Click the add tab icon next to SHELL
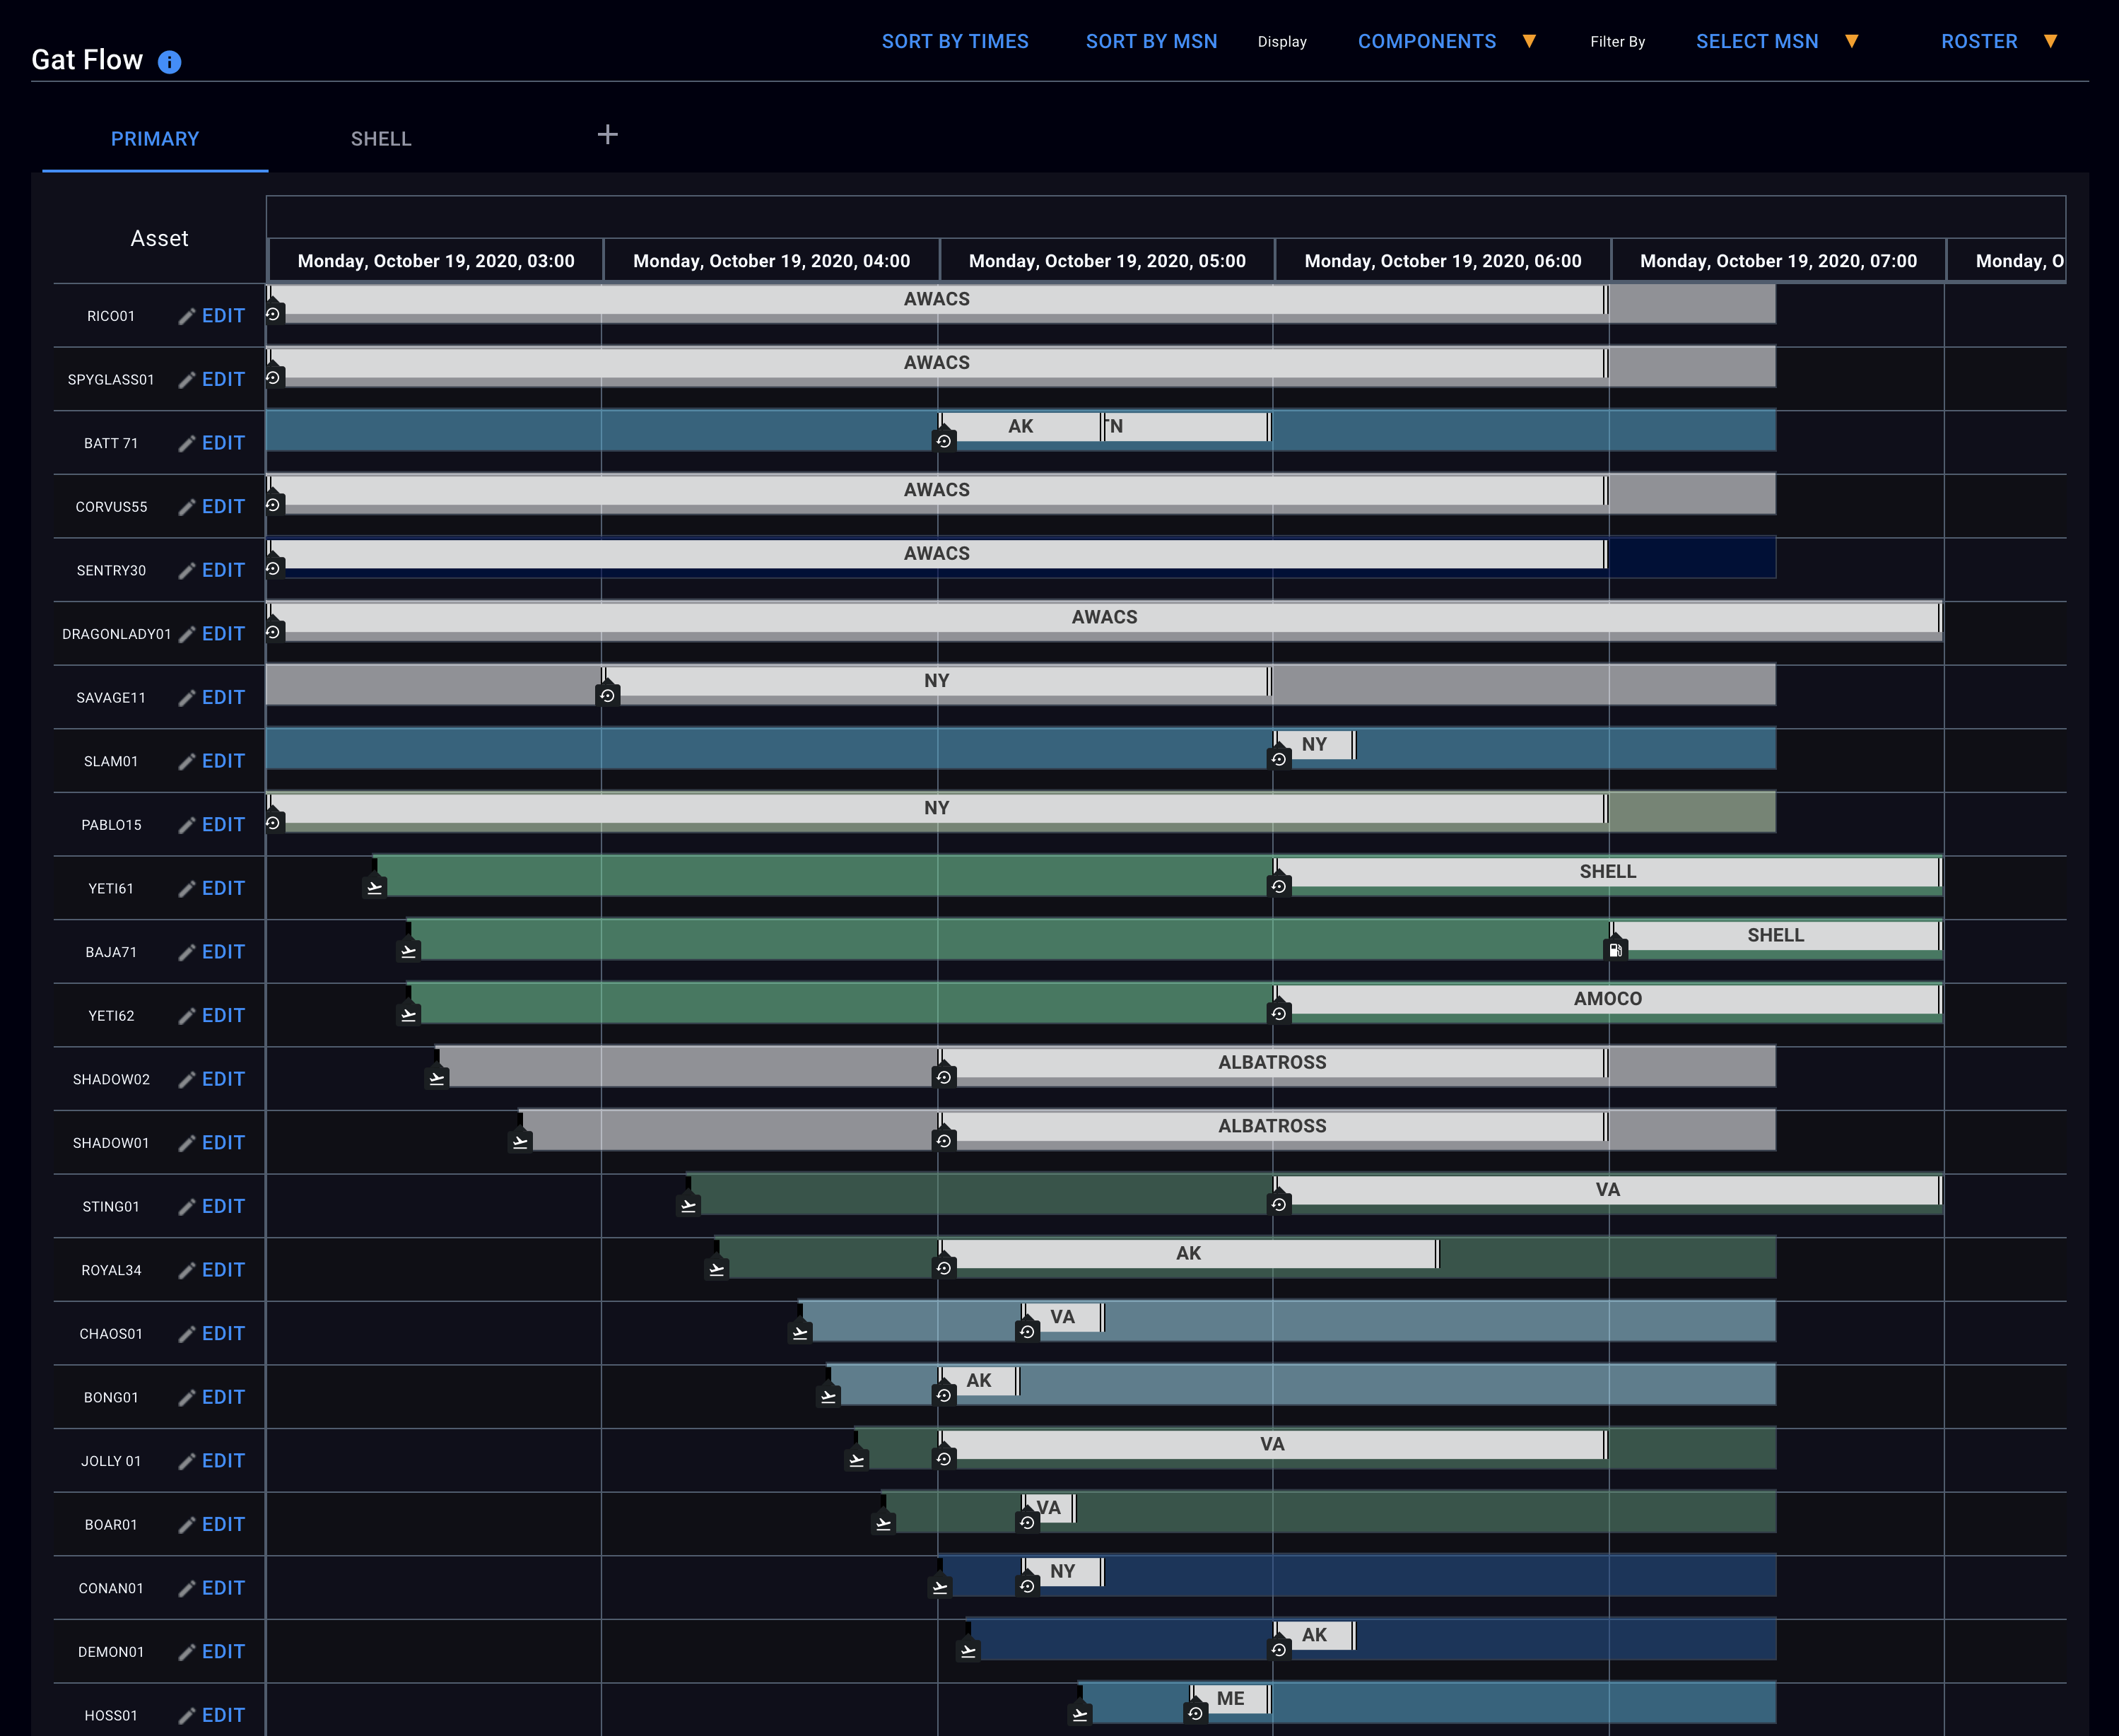Screen dimensions: 2119x1736 pyautogui.click(x=607, y=136)
